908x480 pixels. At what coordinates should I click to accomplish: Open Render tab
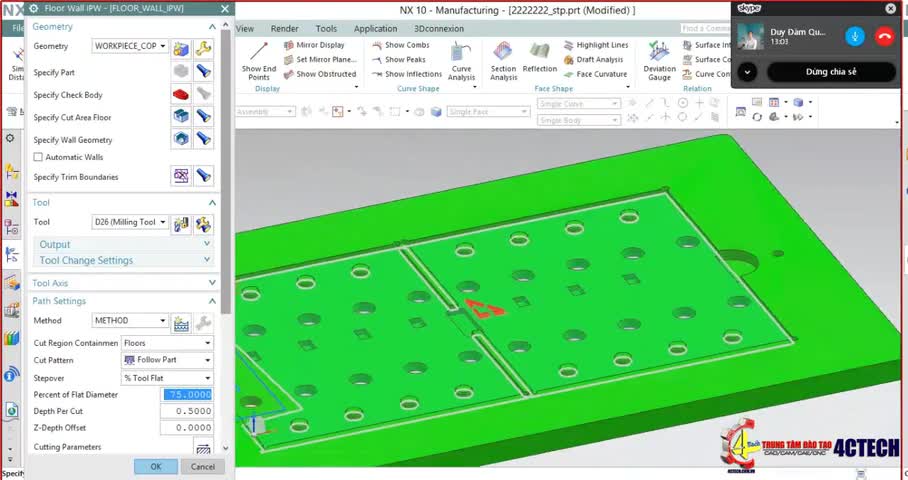pos(284,28)
